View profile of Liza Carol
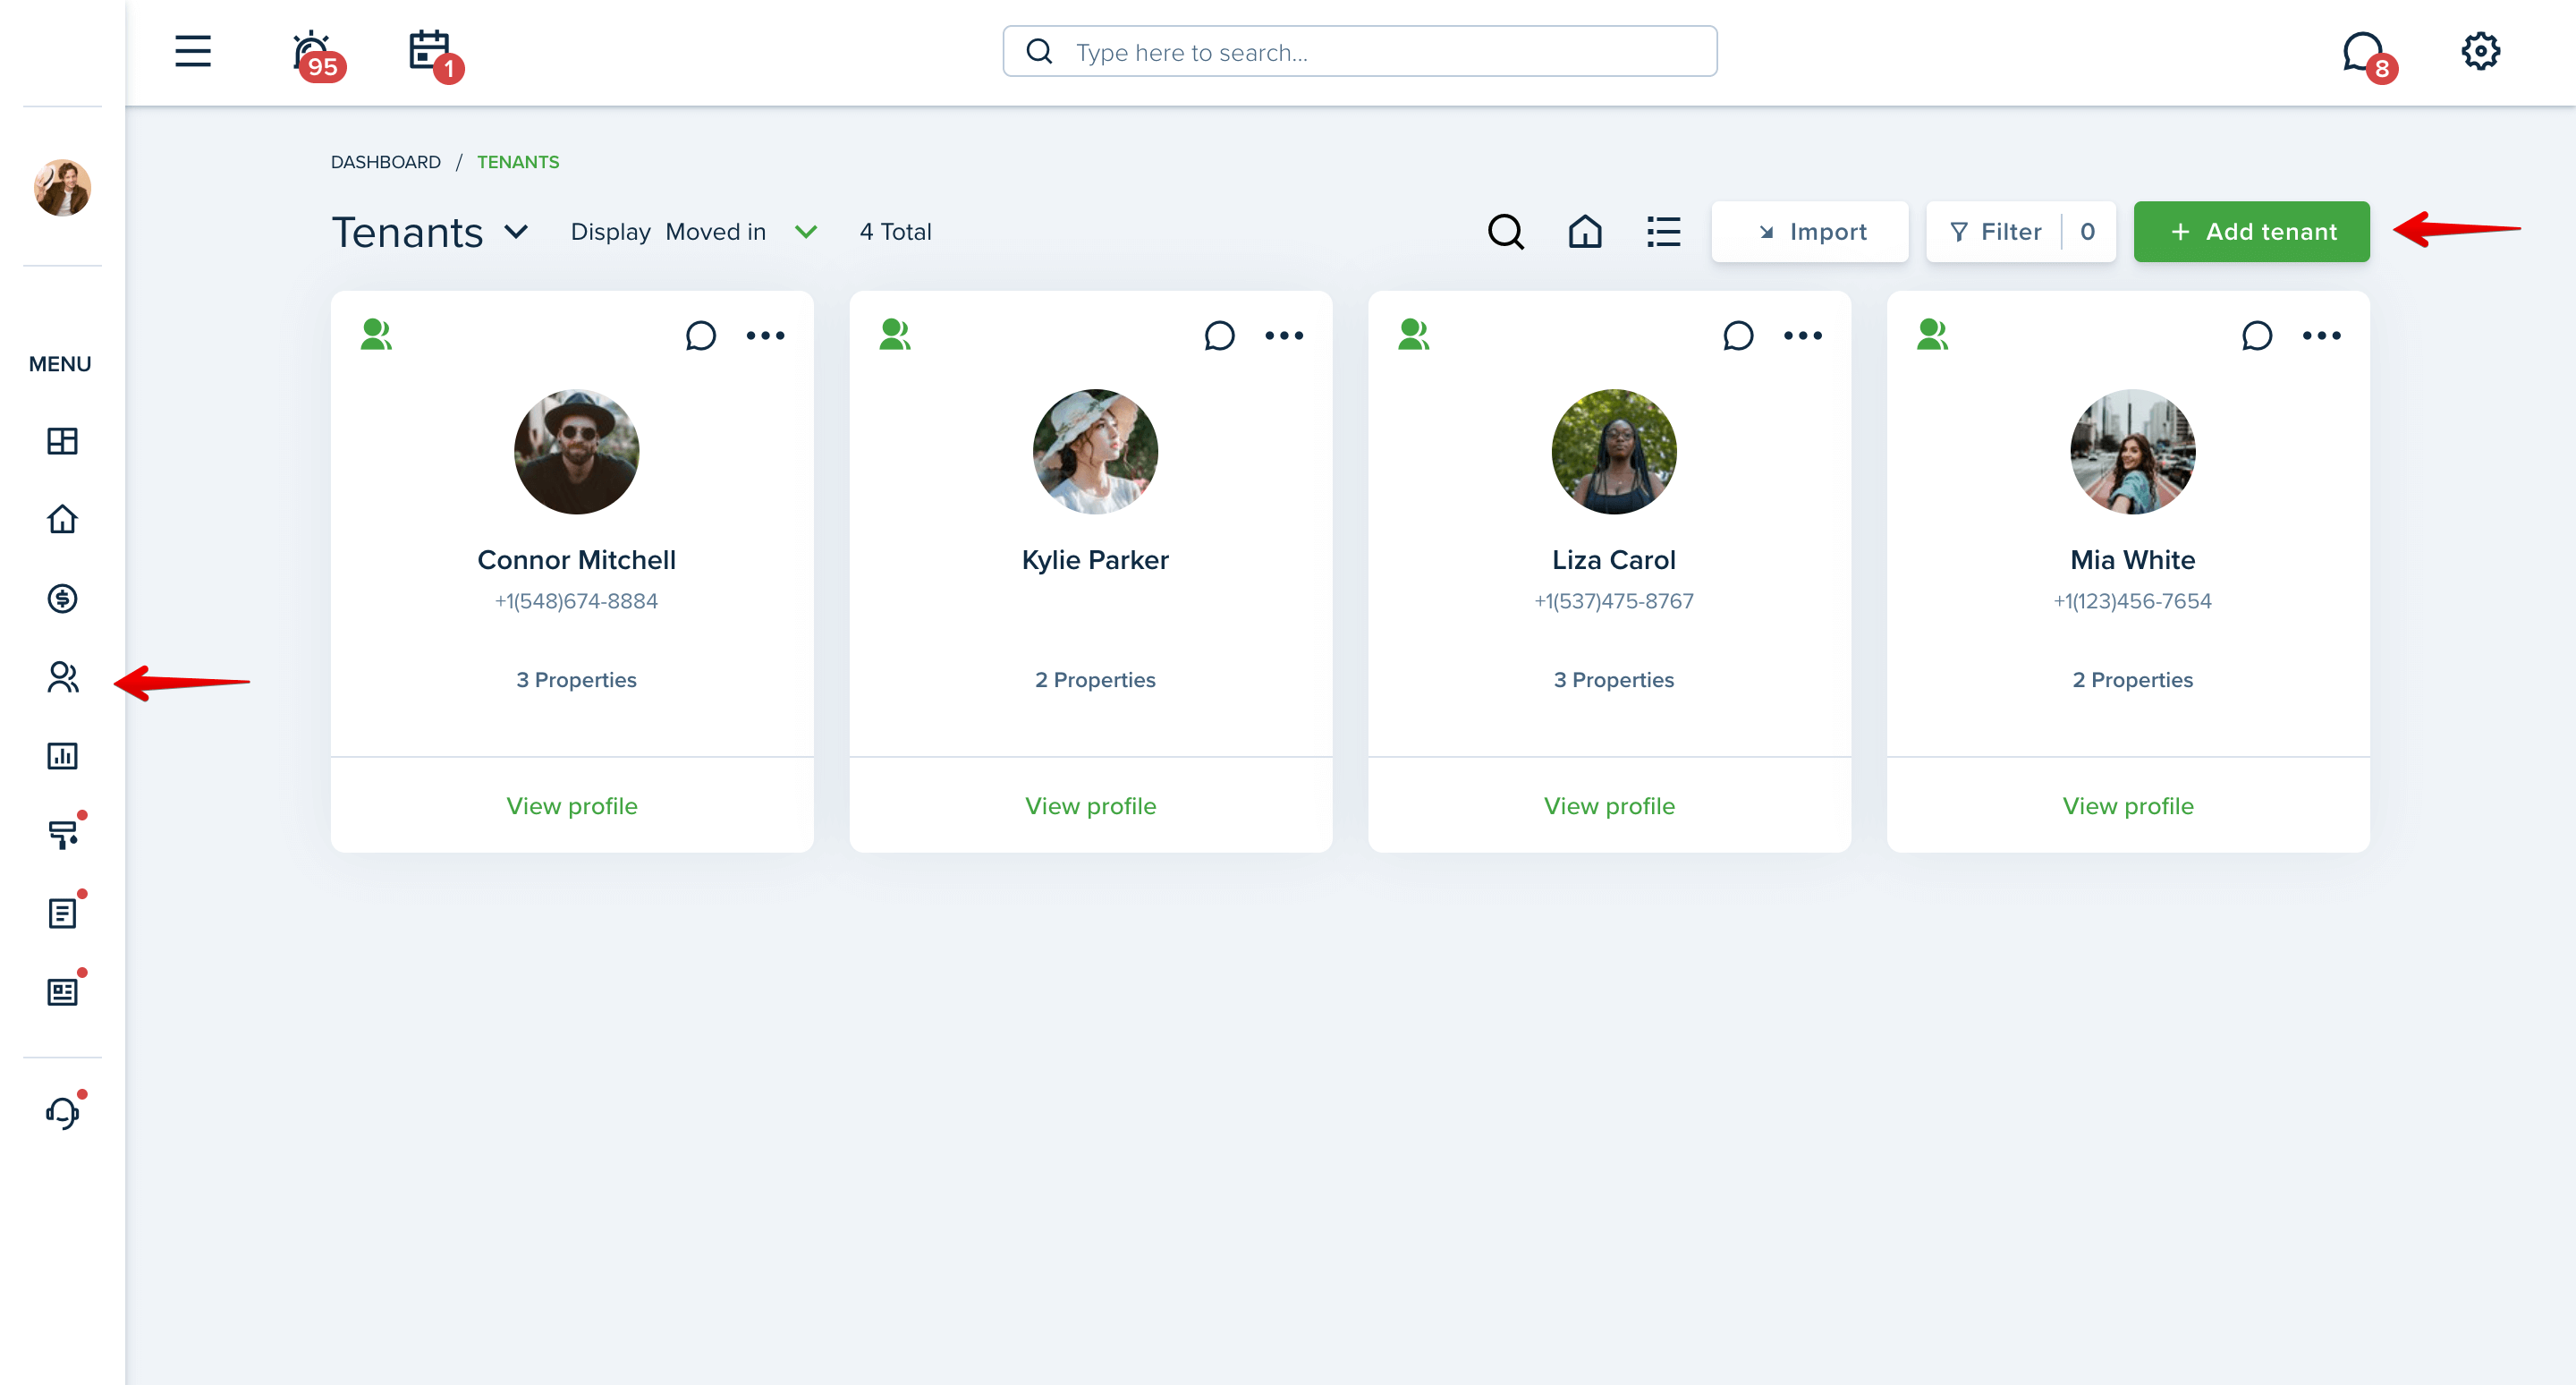 (x=1609, y=806)
